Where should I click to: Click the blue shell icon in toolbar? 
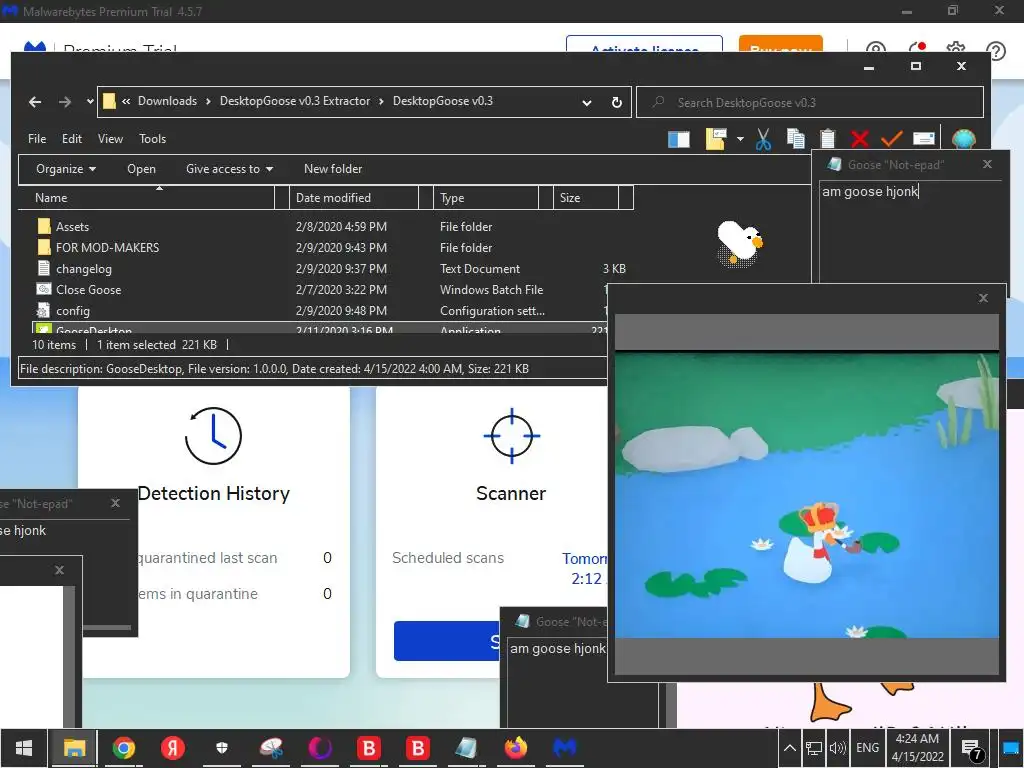tap(964, 138)
